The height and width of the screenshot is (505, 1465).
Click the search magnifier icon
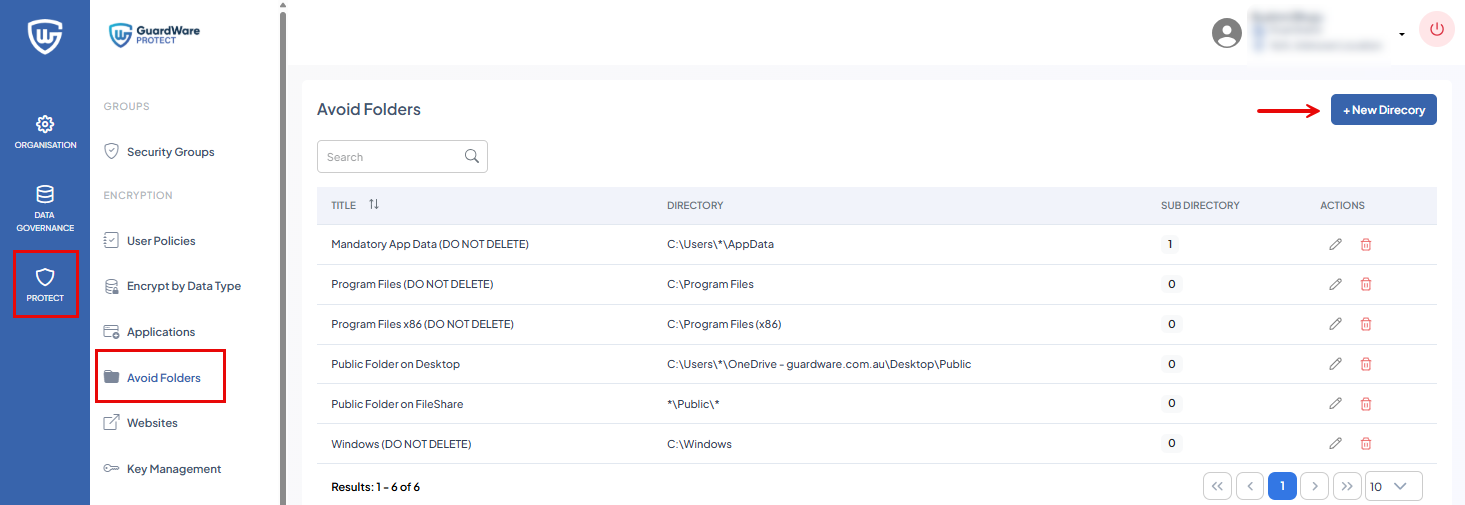point(472,156)
